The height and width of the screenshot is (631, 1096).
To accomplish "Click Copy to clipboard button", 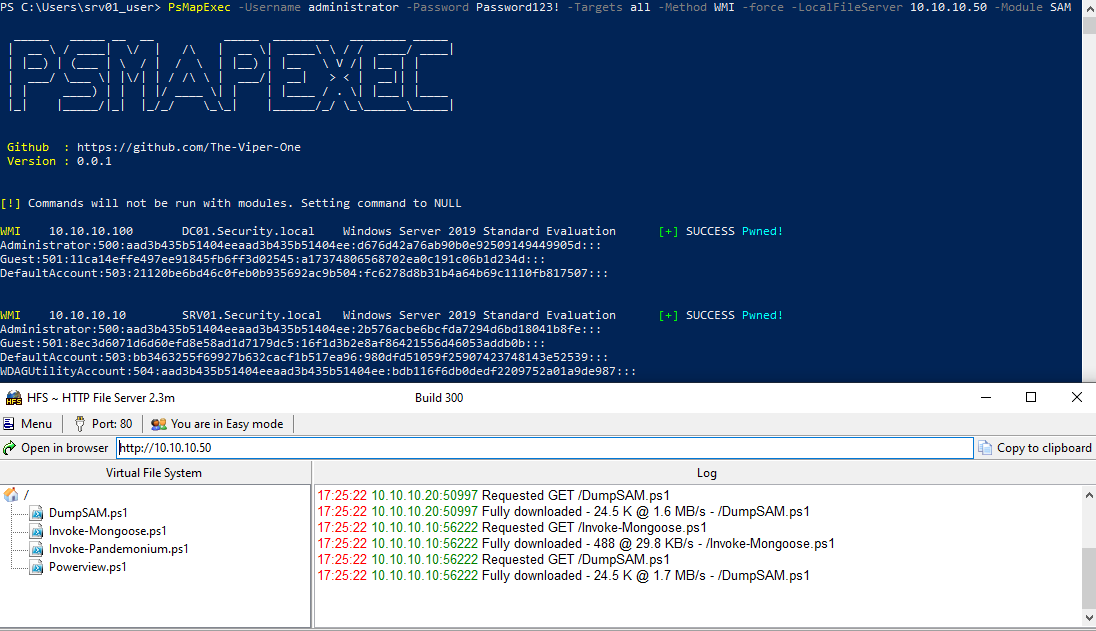I will coord(1035,448).
